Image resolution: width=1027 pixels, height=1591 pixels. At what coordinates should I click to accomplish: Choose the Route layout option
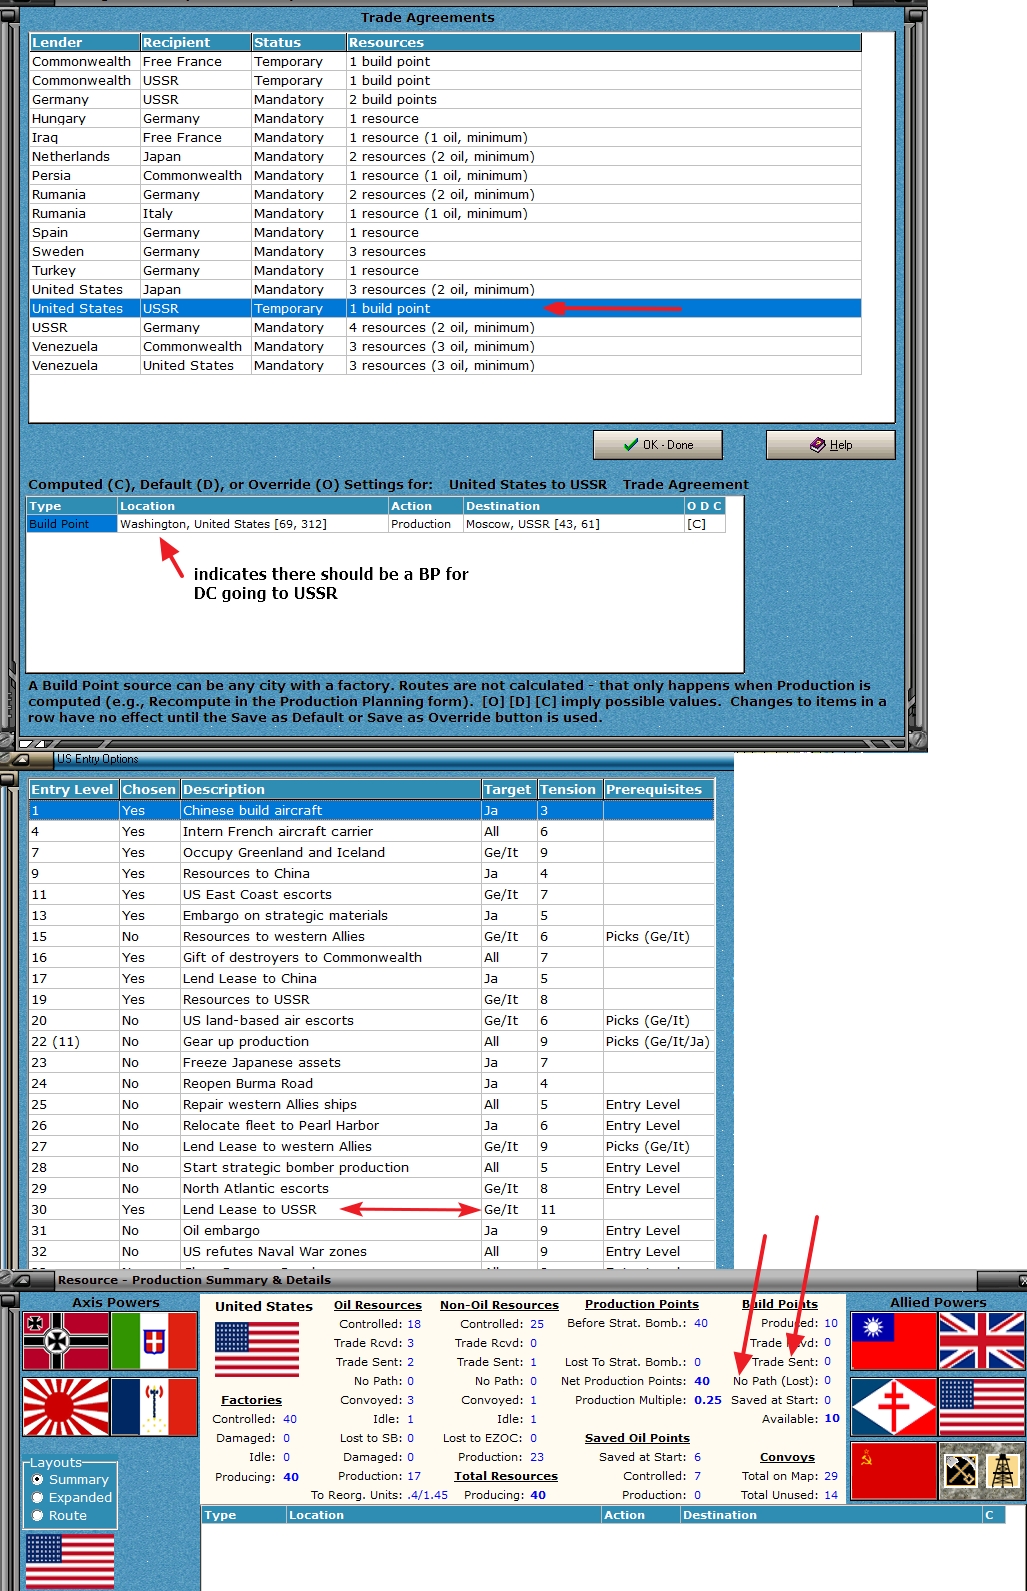click(x=59, y=1515)
